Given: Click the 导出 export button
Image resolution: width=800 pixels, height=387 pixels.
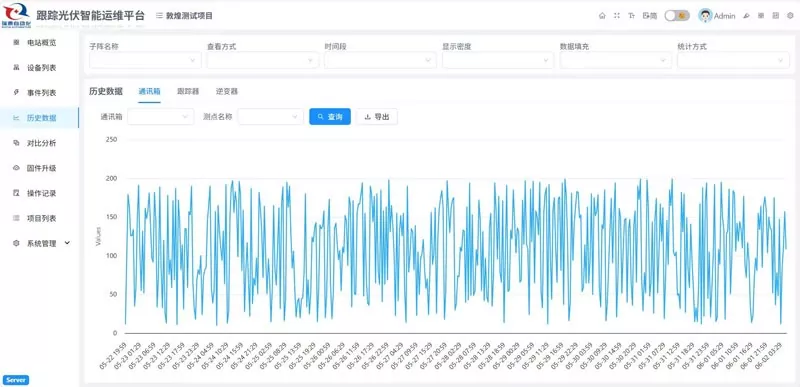Looking at the screenshot, I should tap(377, 117).
